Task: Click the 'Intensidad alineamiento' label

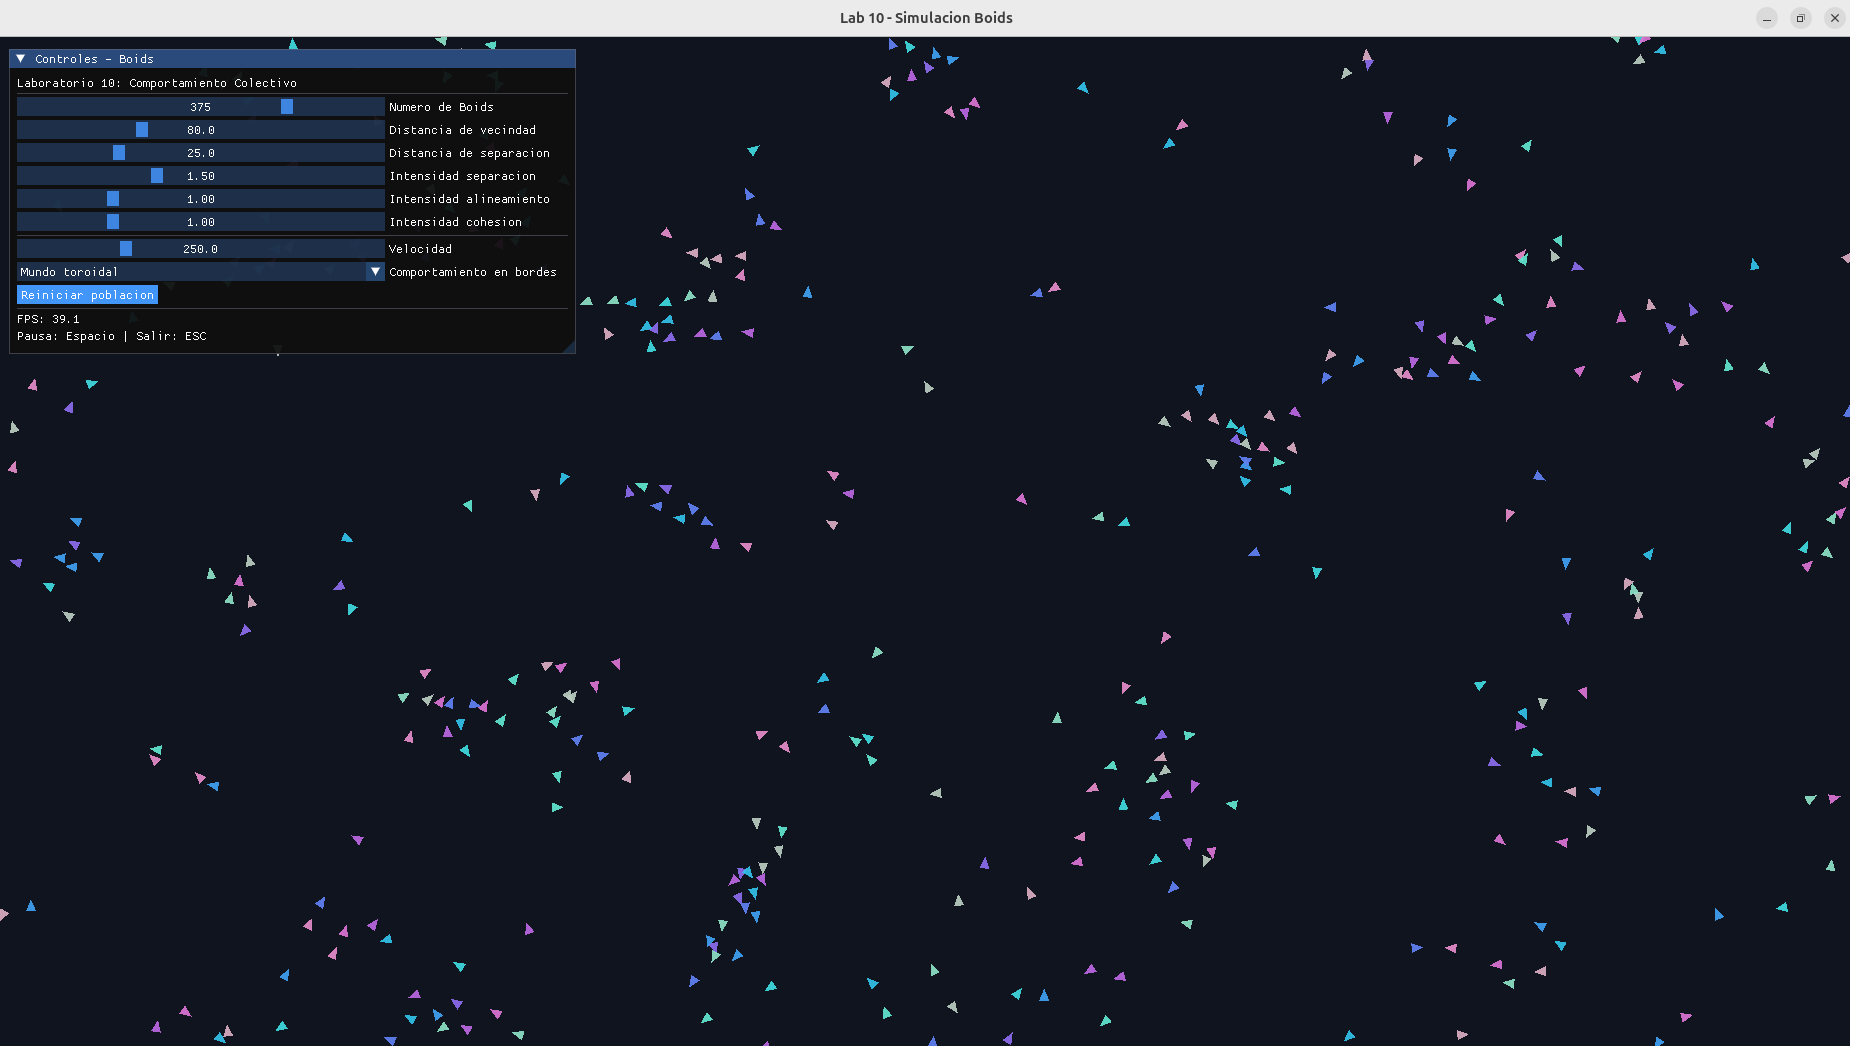Action: click(469, 199)
